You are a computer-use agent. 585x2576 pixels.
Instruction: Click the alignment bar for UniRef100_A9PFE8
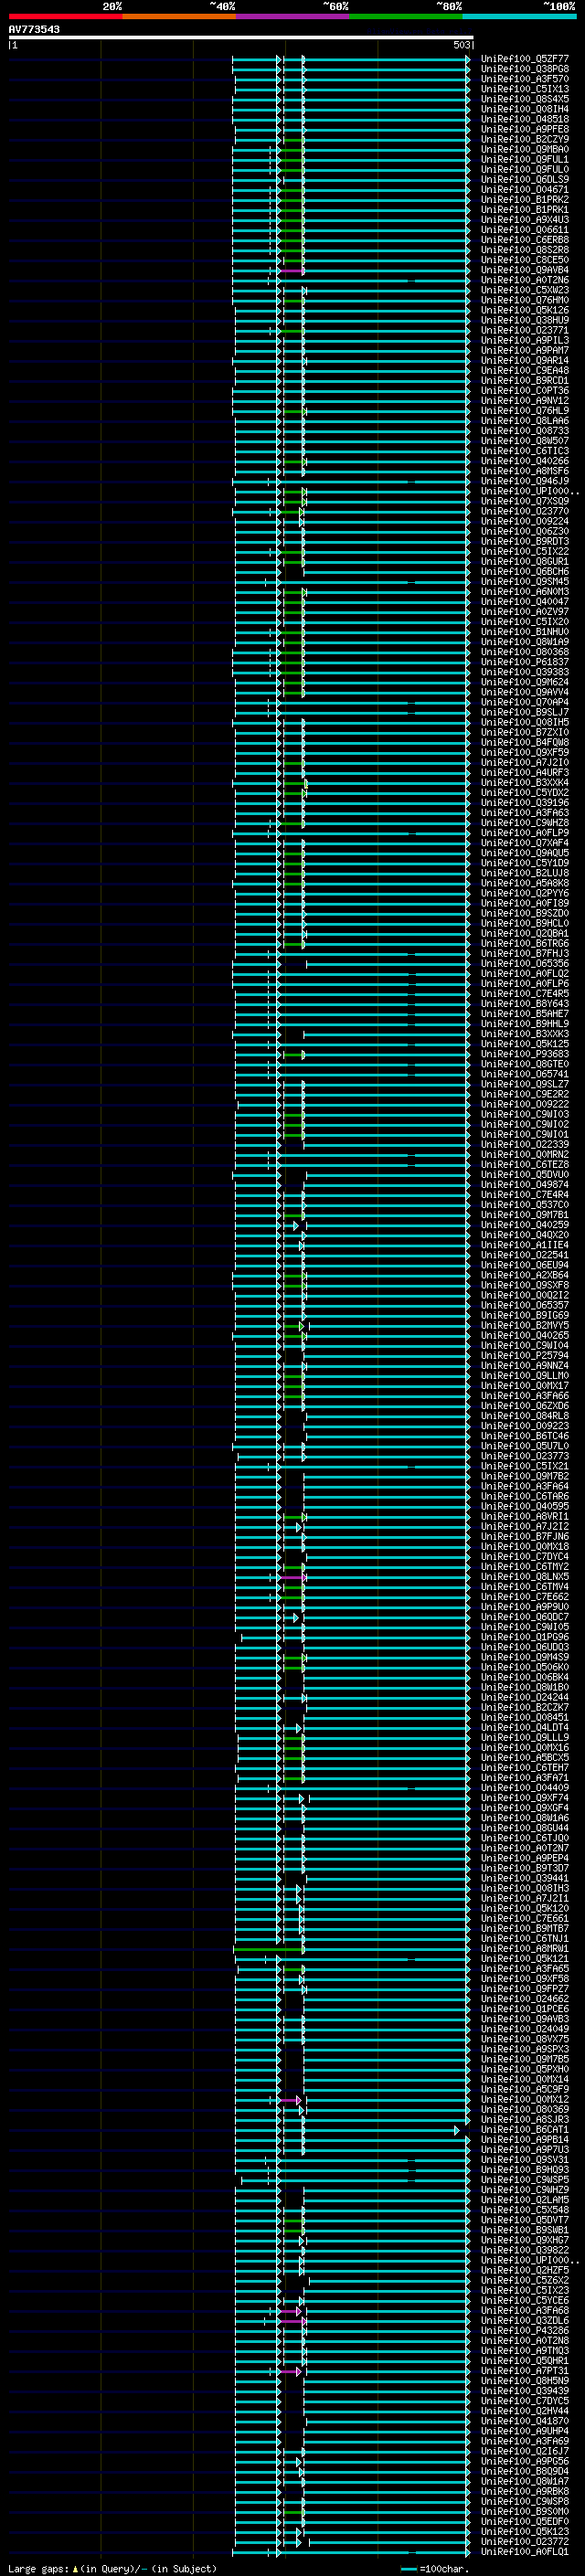351,130
